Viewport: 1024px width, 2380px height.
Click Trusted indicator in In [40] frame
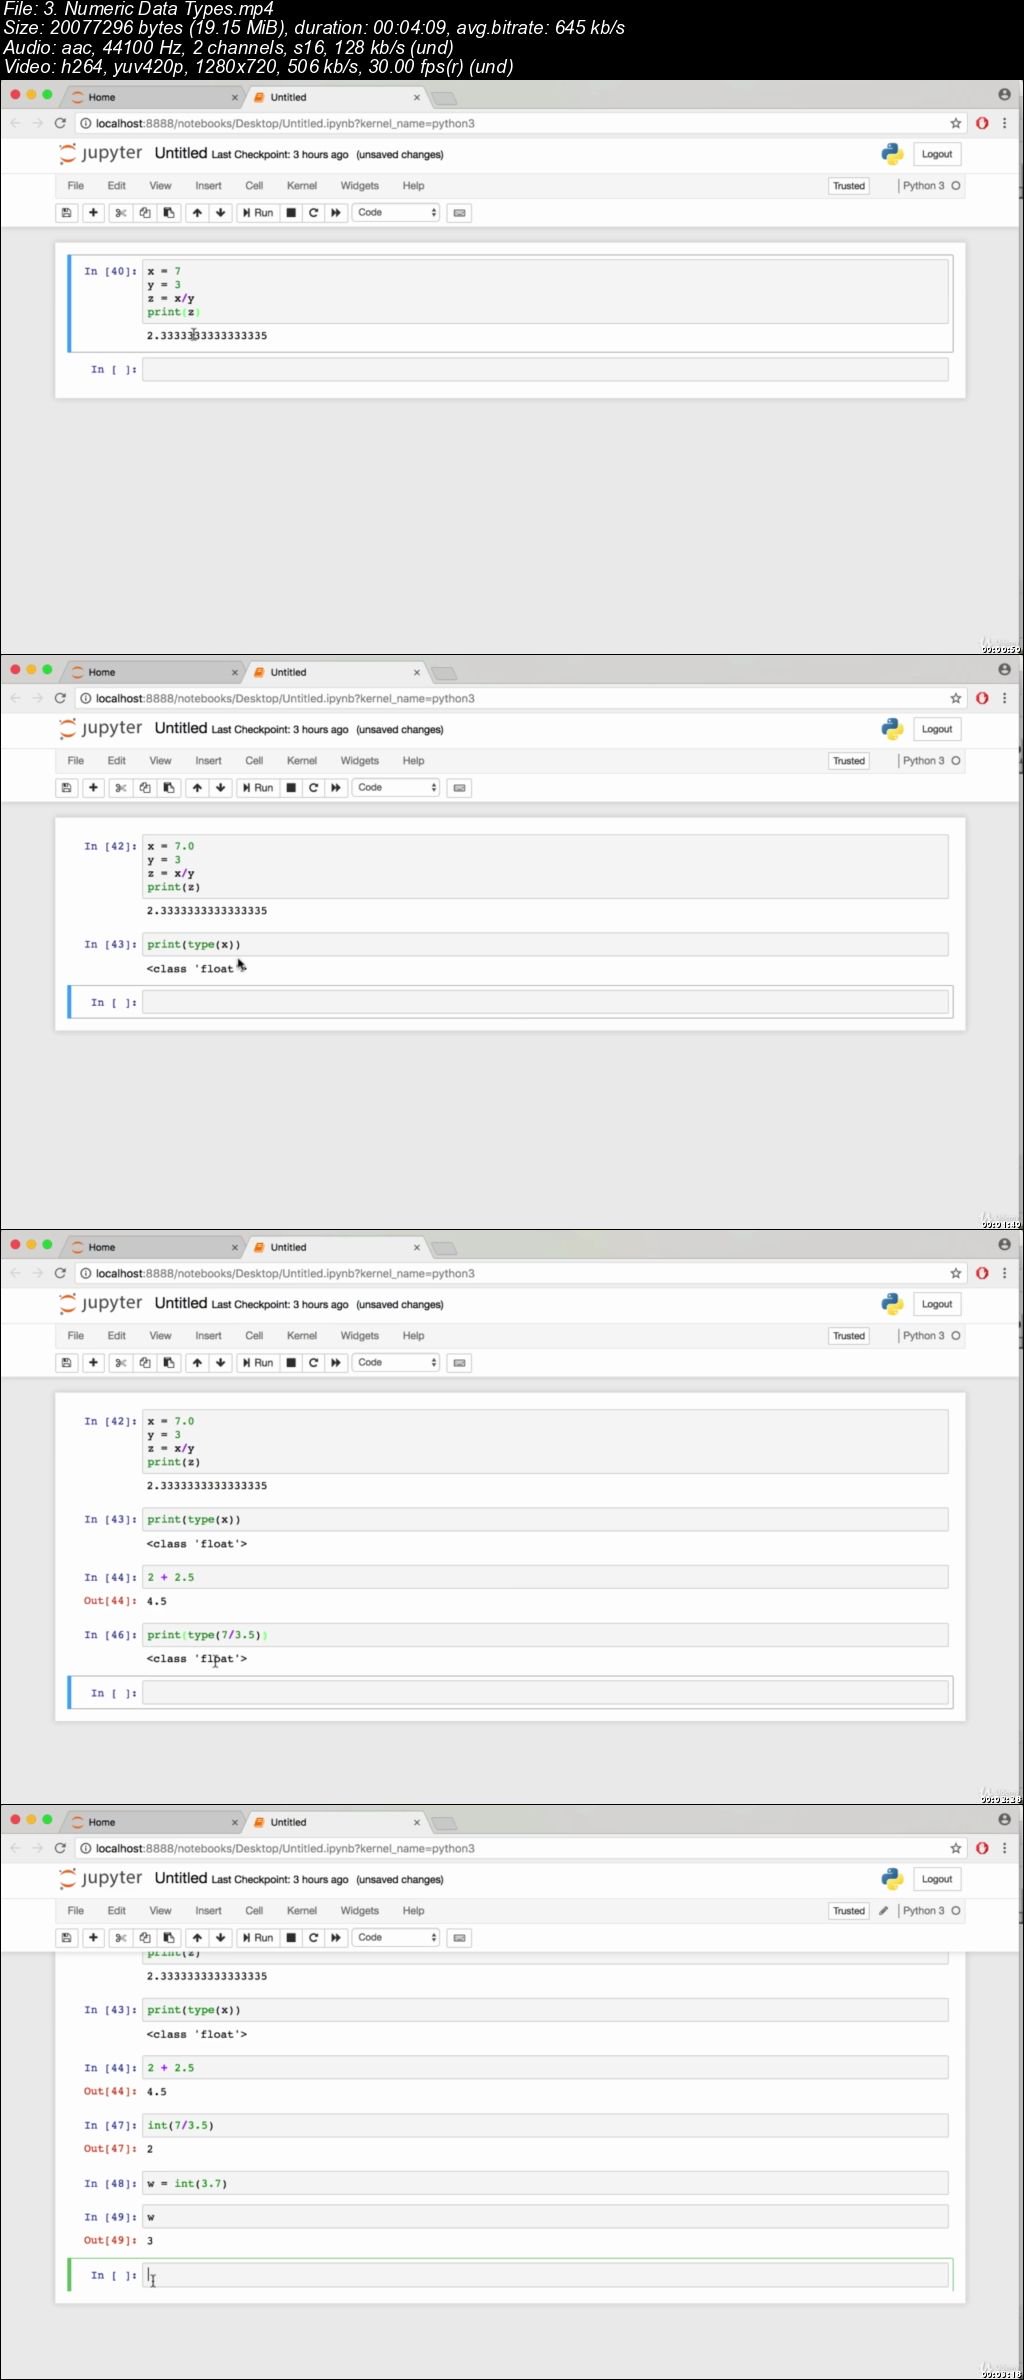[x=849, y=186]
